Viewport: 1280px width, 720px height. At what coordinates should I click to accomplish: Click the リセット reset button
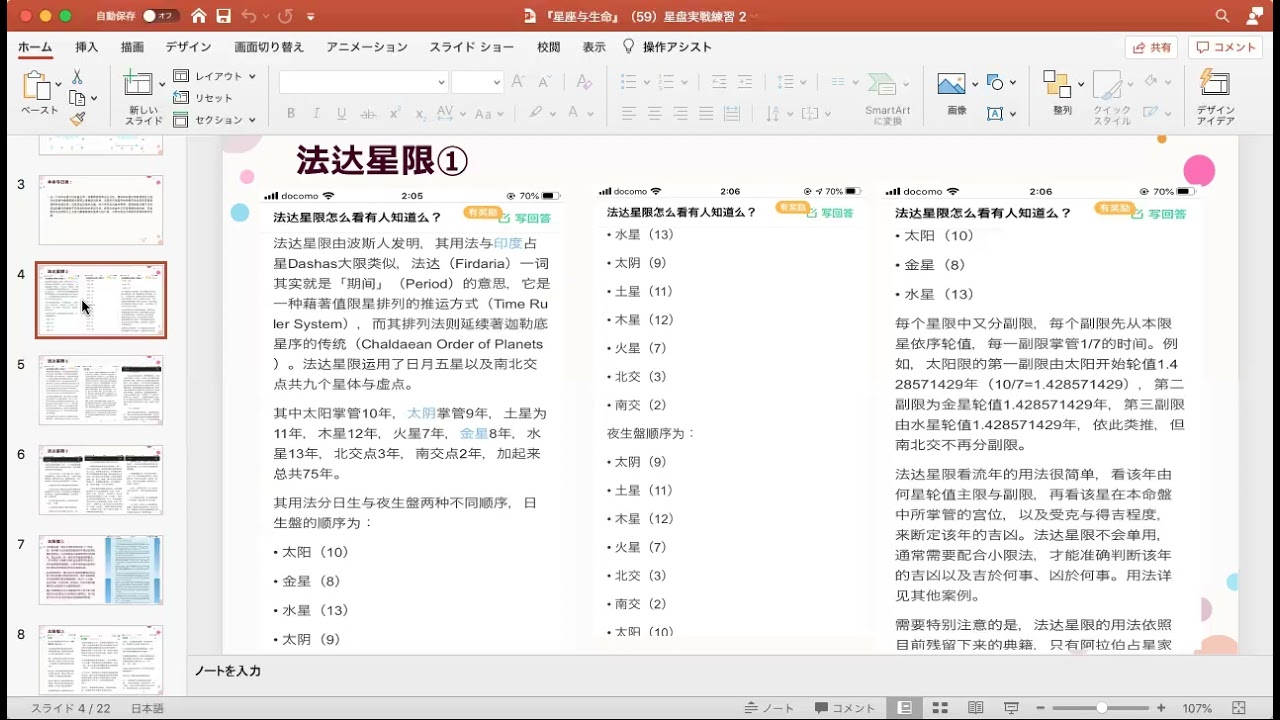pos(204,98)
